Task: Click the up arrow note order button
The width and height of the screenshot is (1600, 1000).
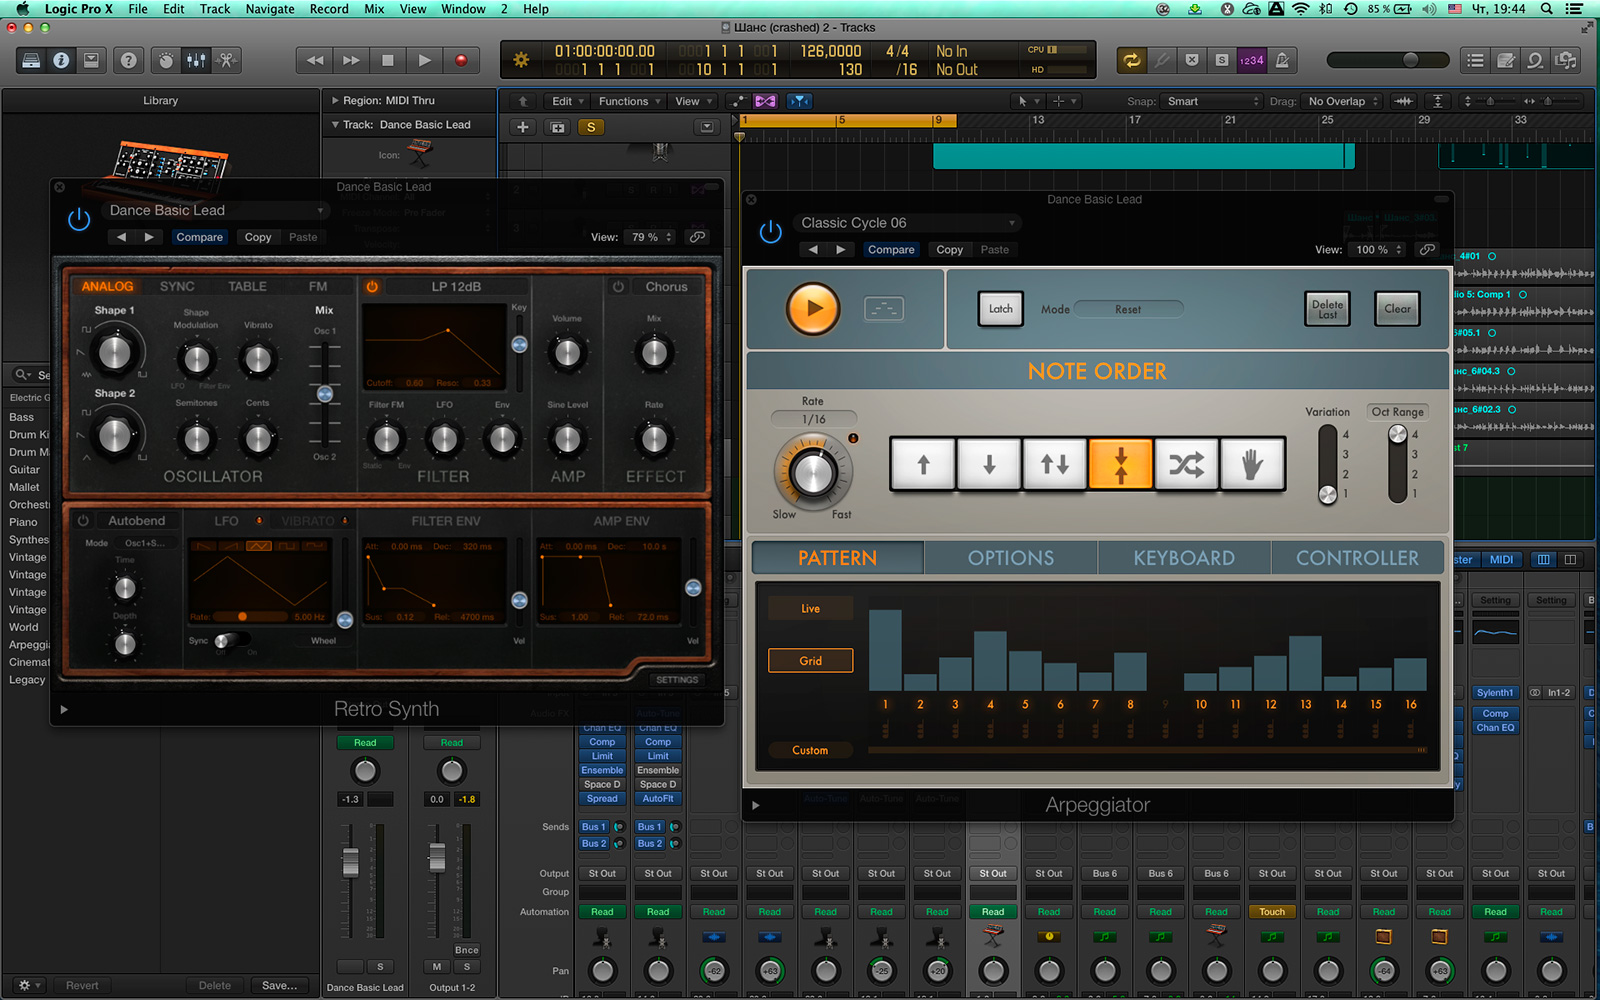Action: tap(923, 464)
